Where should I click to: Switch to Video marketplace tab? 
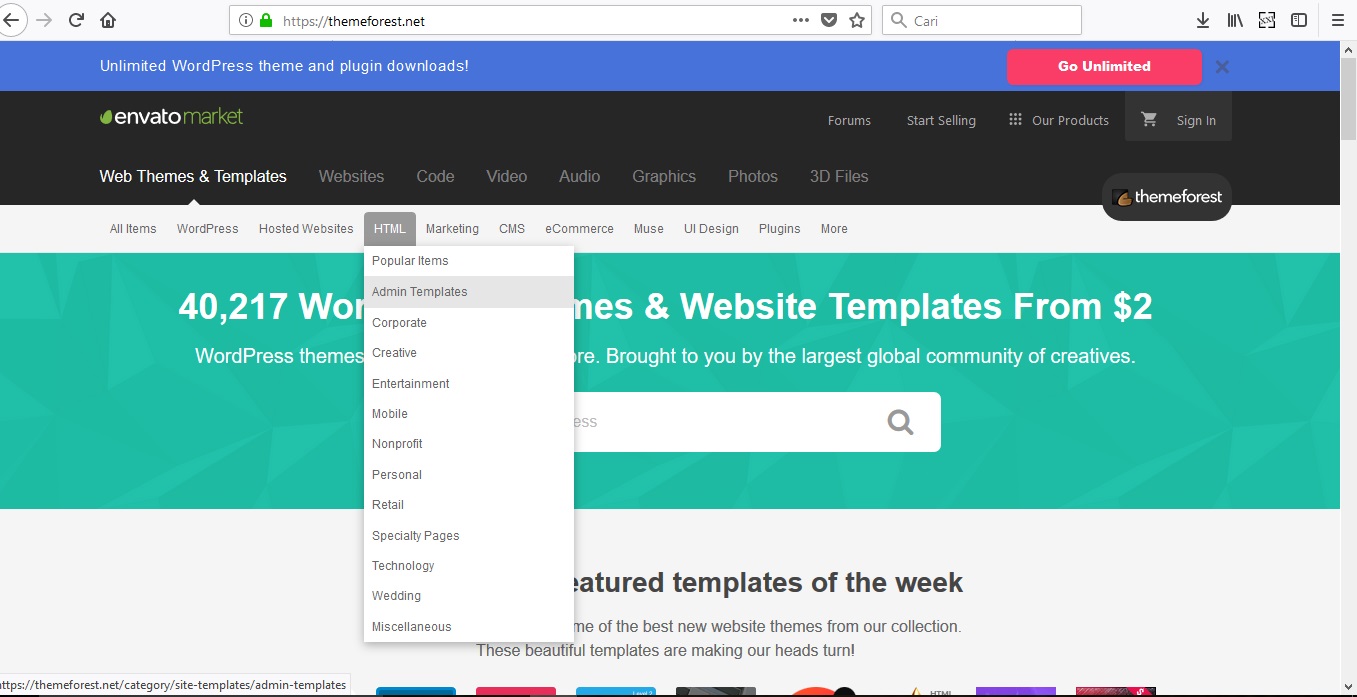507,176
